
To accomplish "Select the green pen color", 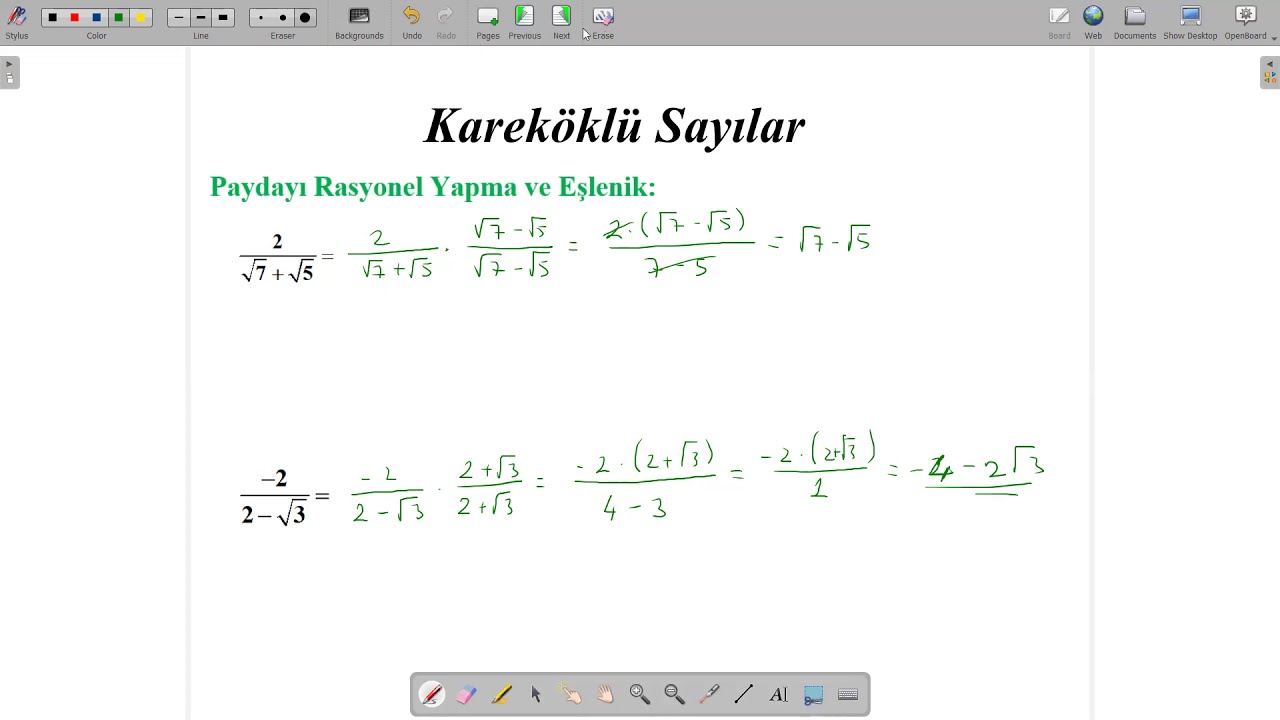I will click(118, 18).
